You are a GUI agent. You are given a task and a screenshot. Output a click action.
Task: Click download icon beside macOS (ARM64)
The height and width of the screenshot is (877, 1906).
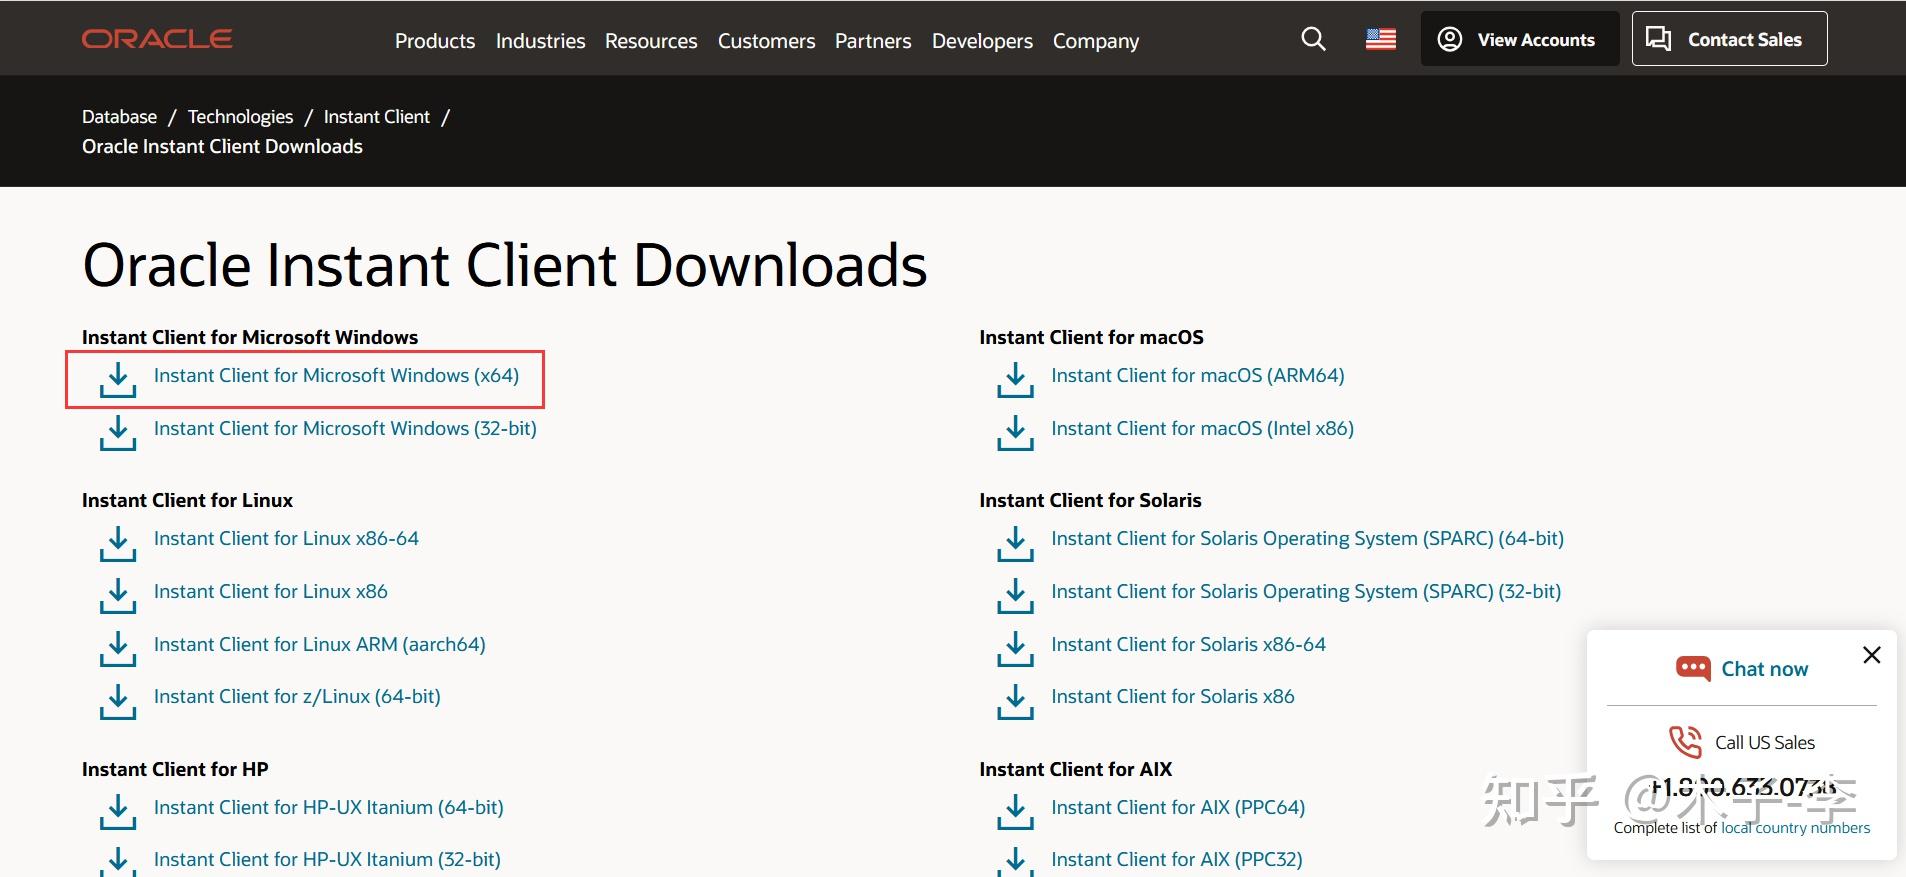[1015, 379]
